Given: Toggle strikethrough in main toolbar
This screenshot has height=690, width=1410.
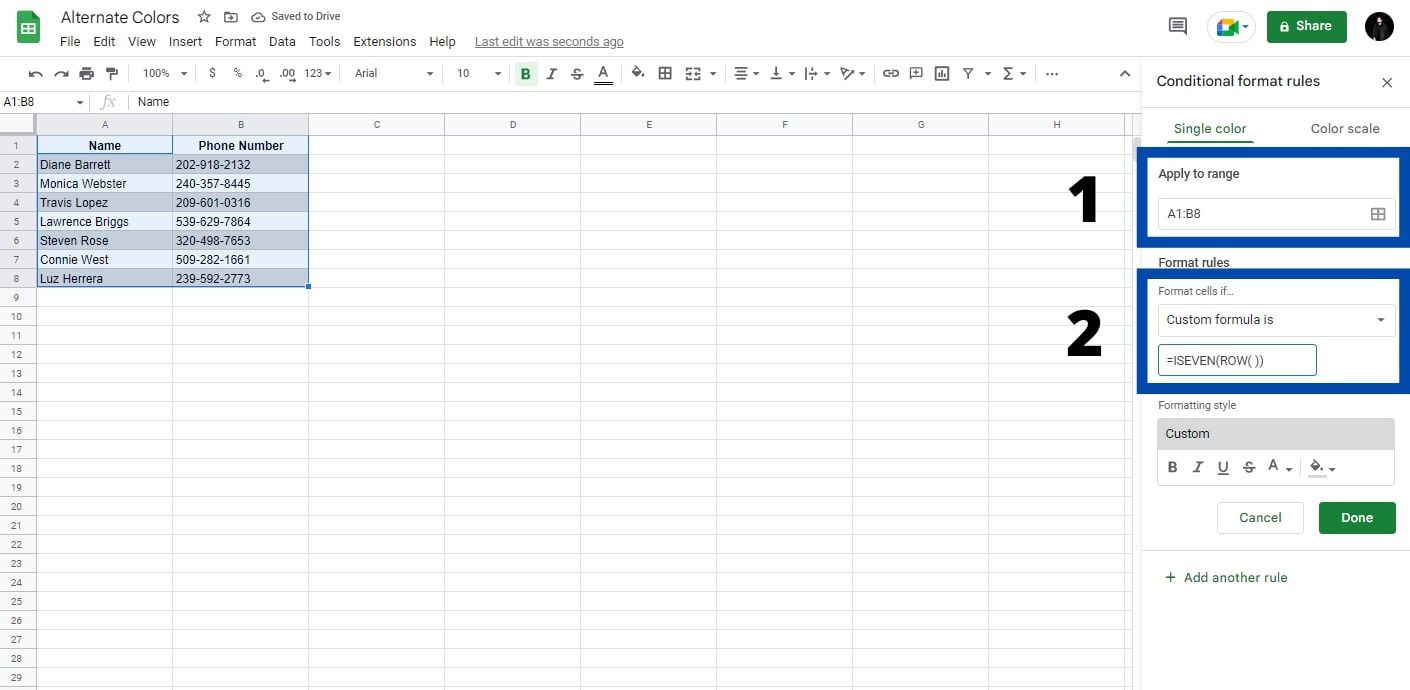Looking at the screenshot, I should [x=577, y=73].
